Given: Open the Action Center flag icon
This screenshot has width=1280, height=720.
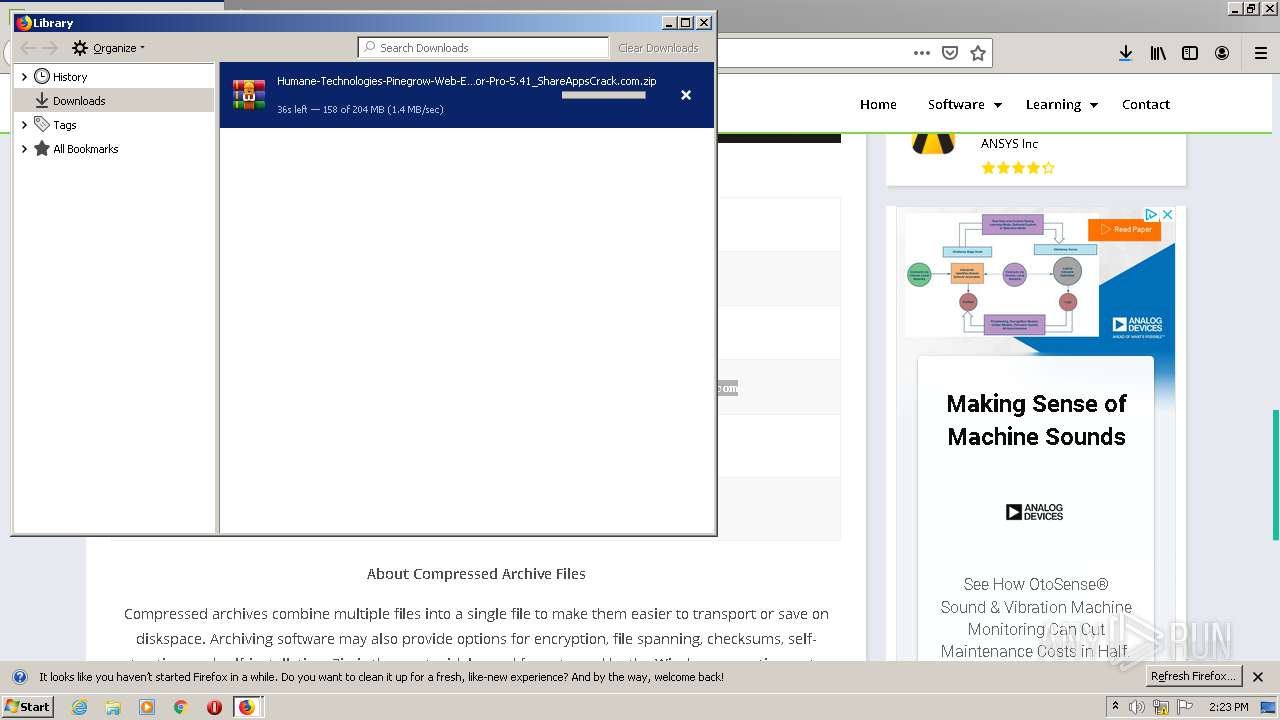Looking at the screenshot, I should 1184,707.
